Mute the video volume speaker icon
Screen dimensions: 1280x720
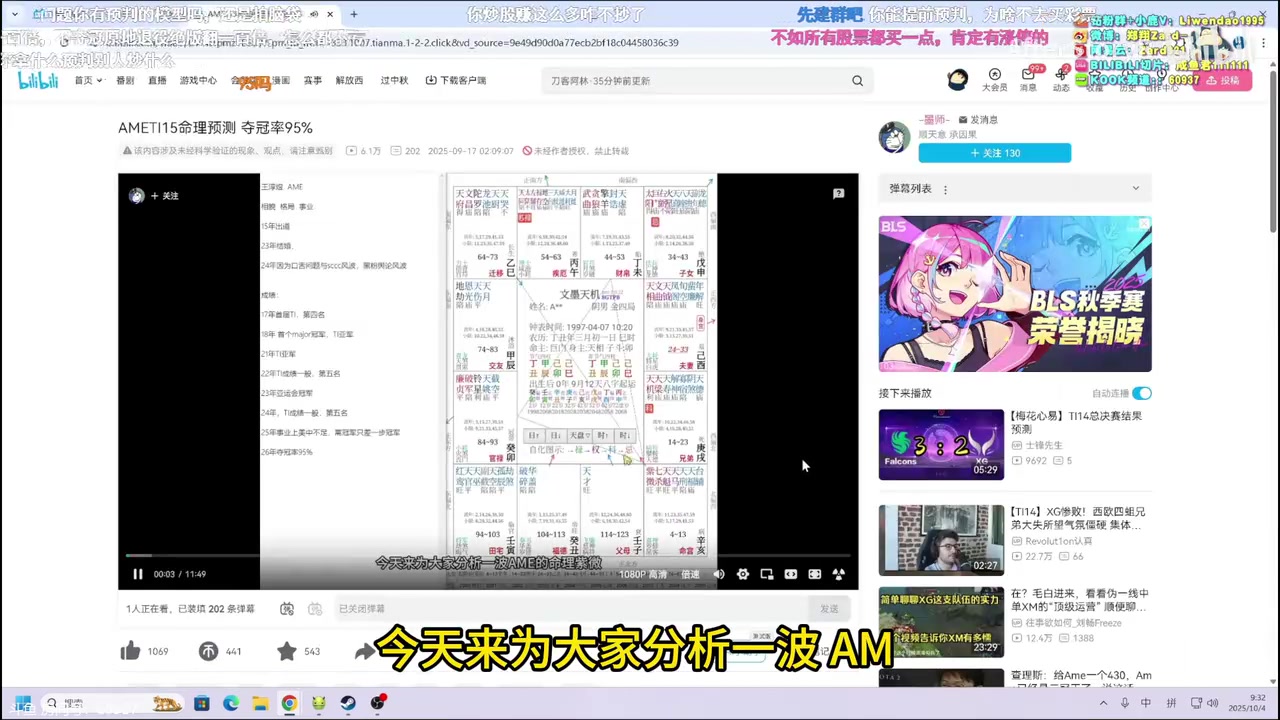tap(718, 574)
